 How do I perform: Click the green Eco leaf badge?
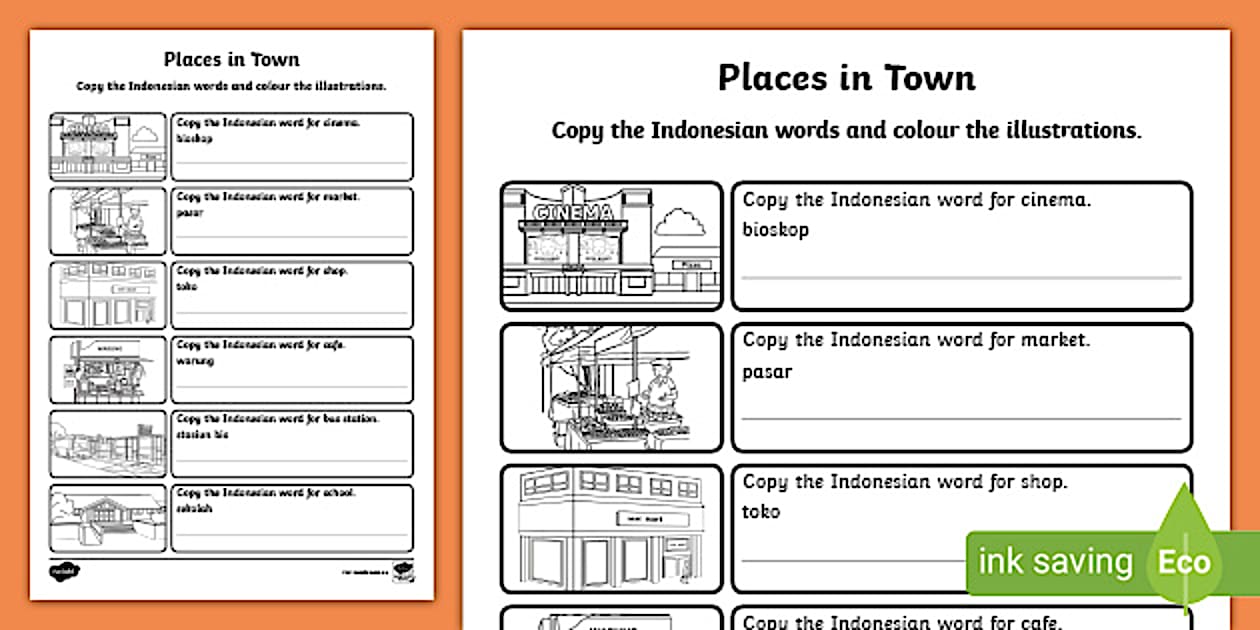tap(1183, 562)
